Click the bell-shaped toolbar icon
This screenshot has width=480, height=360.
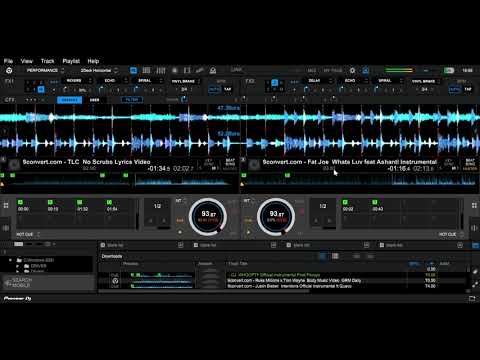click(x=213, y=70)
